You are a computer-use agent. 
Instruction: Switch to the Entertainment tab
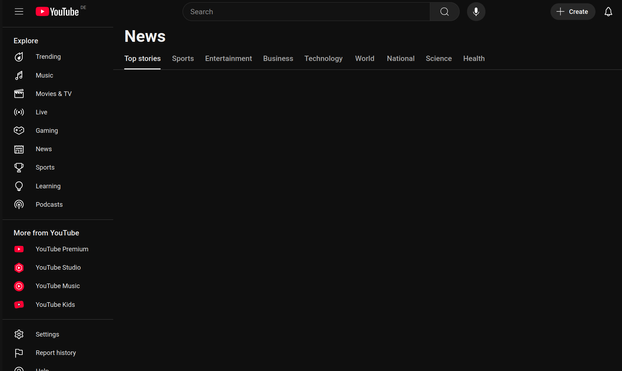click(228, 59)
